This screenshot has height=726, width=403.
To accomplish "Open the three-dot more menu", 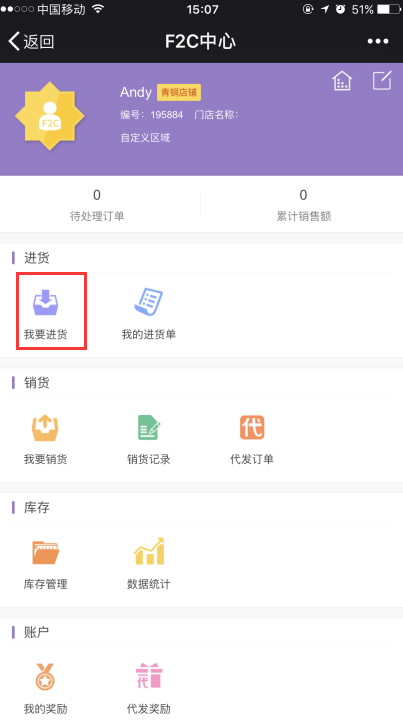I will pyautogui.click(x=378, y=42).
